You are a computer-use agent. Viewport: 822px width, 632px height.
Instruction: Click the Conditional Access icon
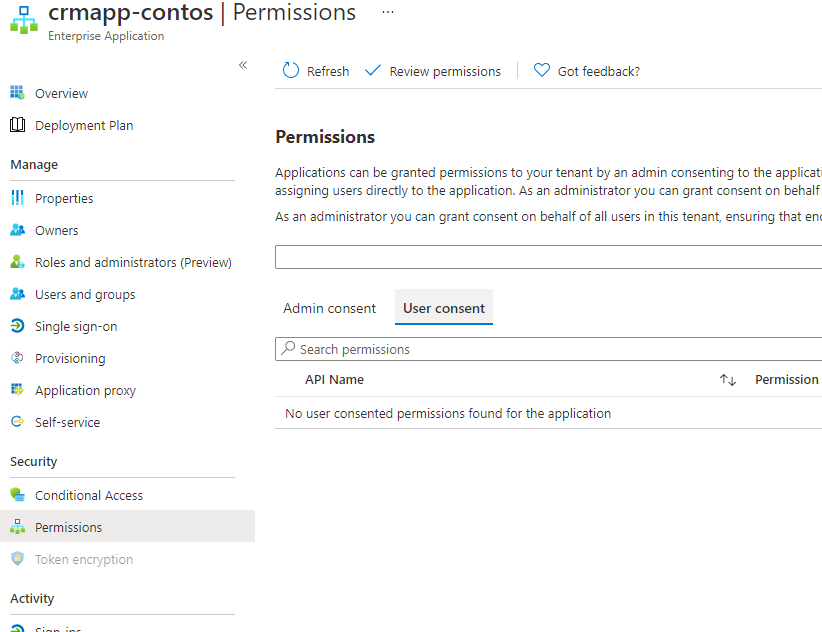coord(17,495)
